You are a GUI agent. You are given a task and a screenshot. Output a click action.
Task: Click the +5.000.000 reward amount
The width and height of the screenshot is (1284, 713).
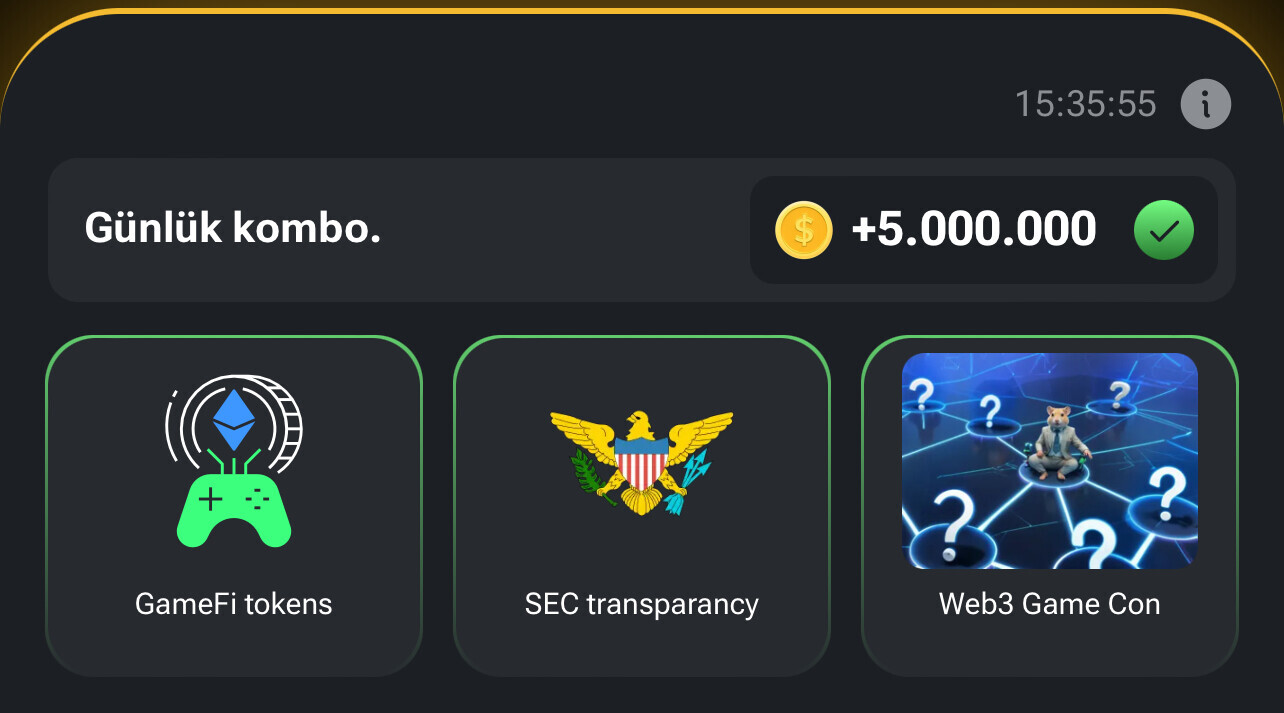point(974,230)
